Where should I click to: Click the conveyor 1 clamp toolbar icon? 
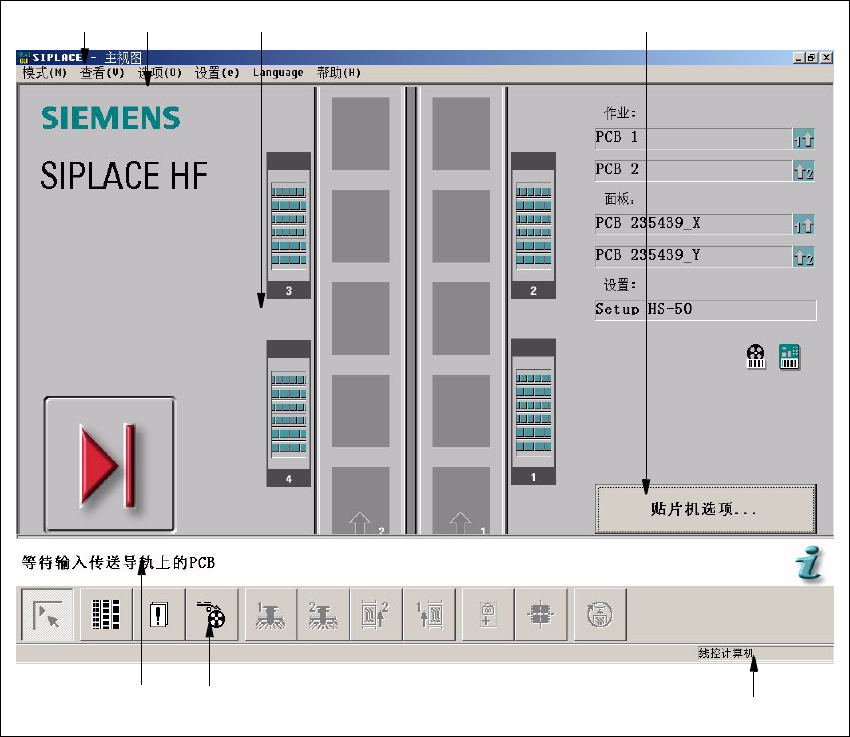point(271,615)
